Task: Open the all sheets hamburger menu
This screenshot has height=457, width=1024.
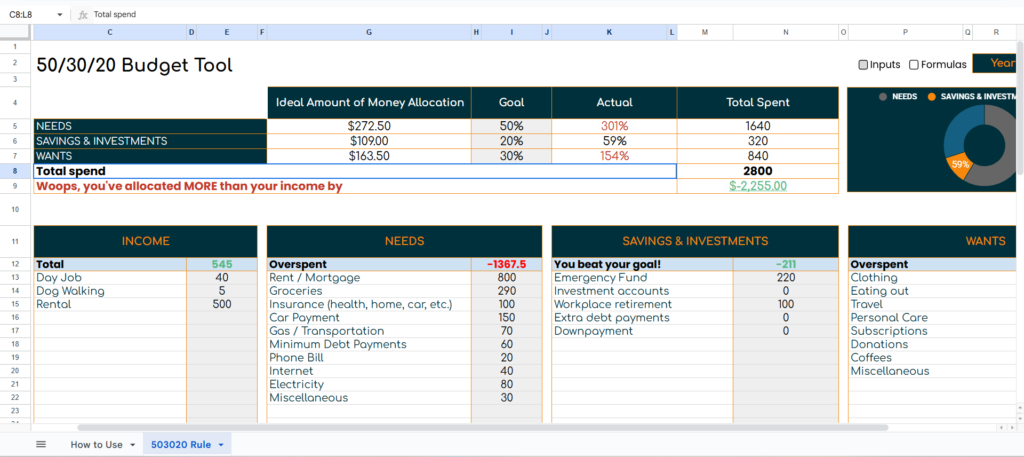Action: click(x=40, y=445)
